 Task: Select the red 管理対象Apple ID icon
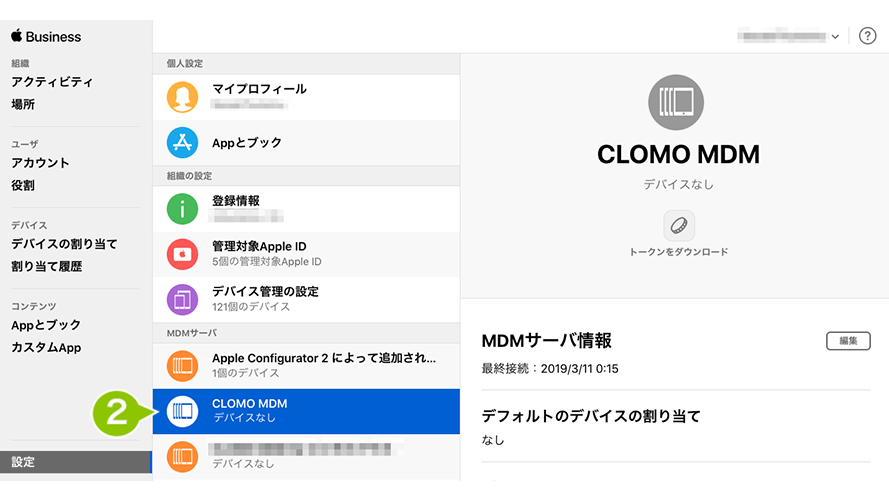click(182, 254)
